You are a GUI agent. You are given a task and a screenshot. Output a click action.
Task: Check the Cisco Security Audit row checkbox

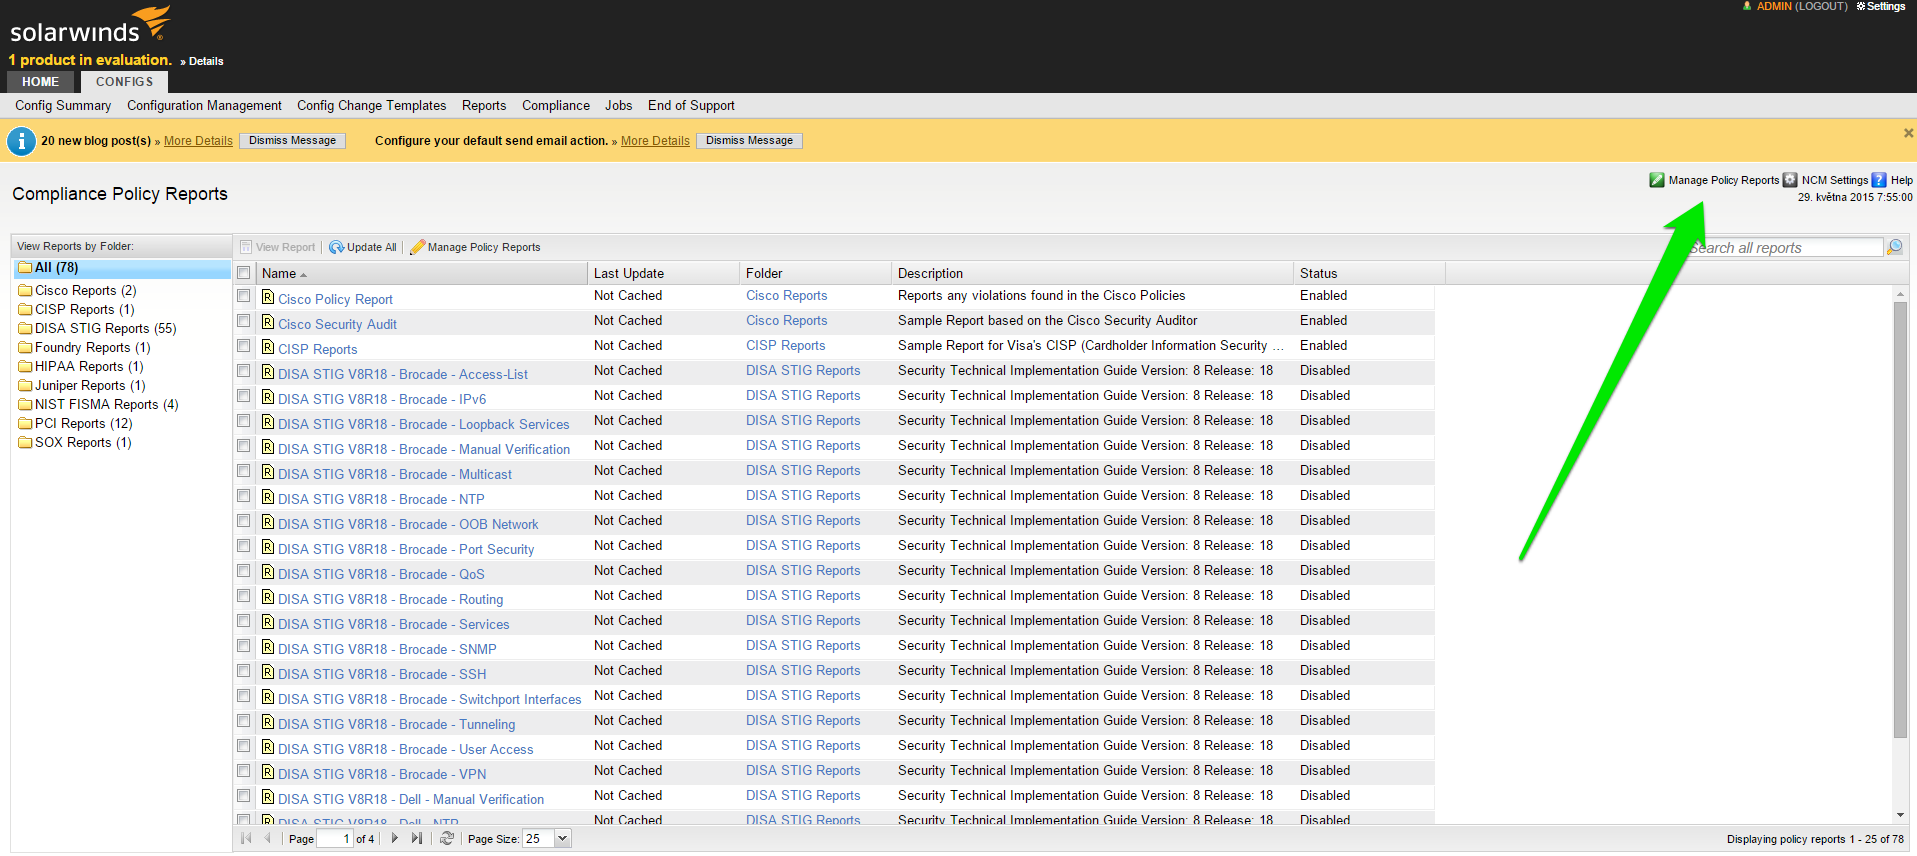click(x=243, y=321)
